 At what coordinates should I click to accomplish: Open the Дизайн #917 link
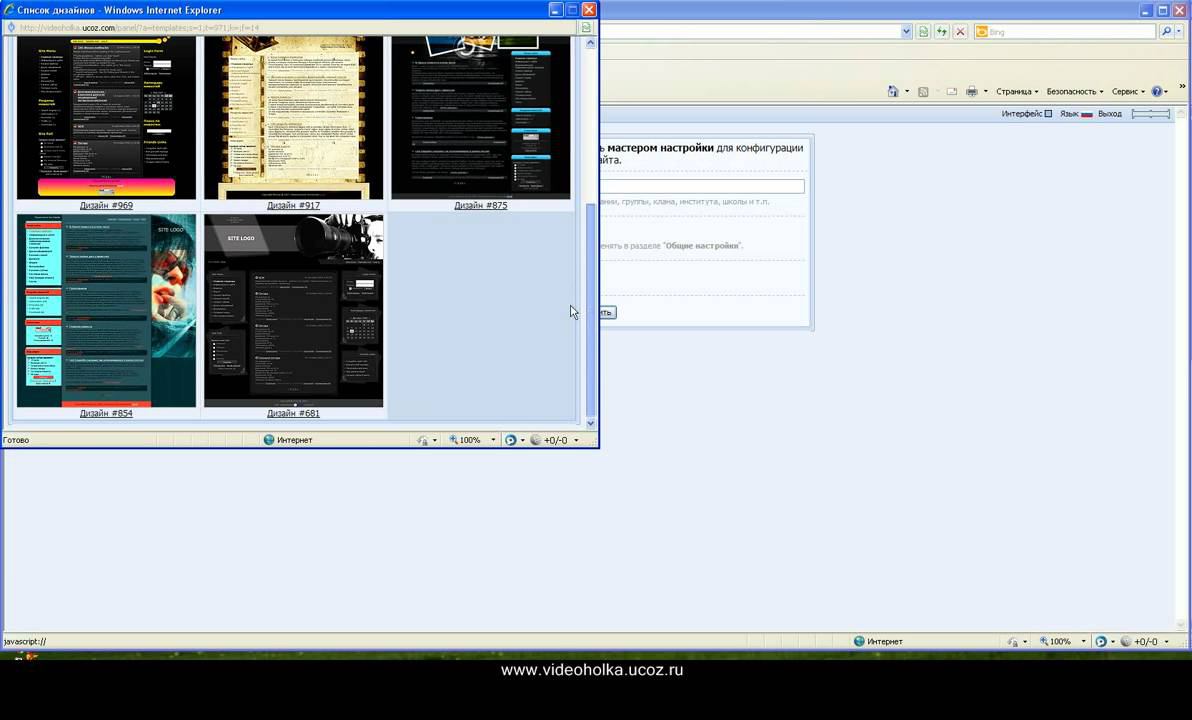(293, 205)
